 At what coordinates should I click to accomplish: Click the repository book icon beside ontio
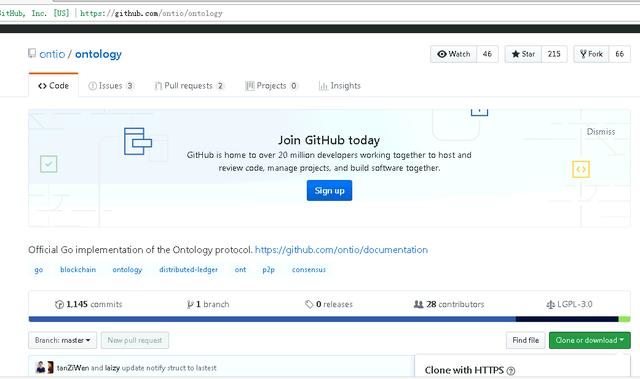[32, 53]
